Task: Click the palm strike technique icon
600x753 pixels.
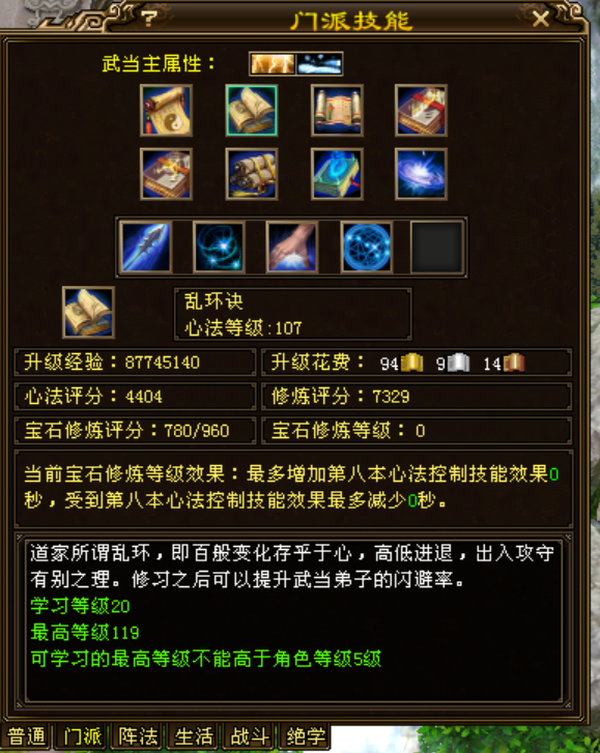Action: [292, 247]
